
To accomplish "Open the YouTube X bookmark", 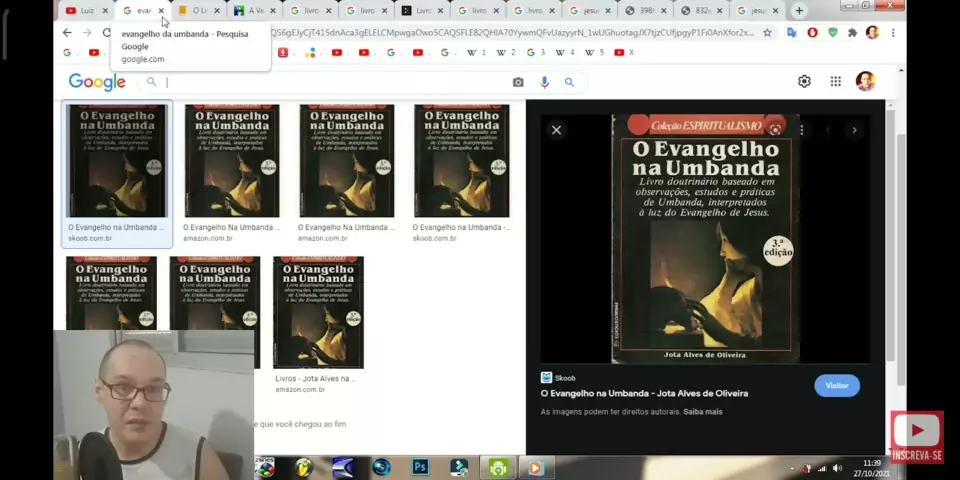I will point(623,53).
